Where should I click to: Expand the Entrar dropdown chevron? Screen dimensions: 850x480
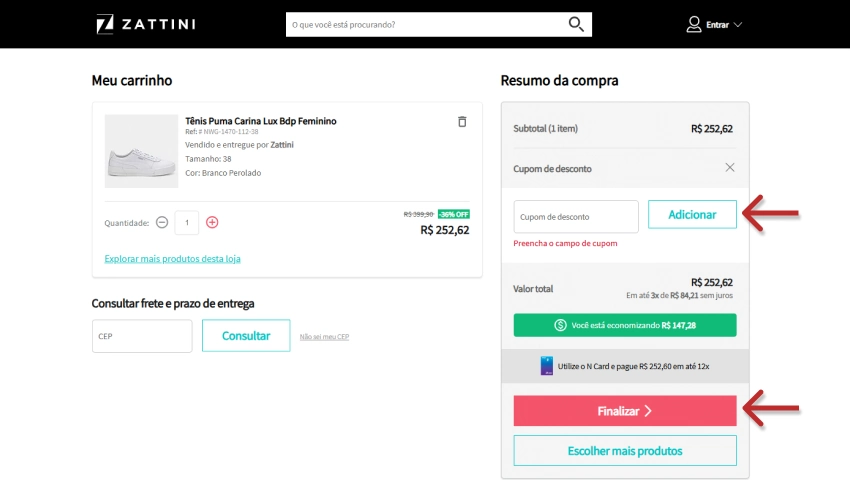[738, 24]
